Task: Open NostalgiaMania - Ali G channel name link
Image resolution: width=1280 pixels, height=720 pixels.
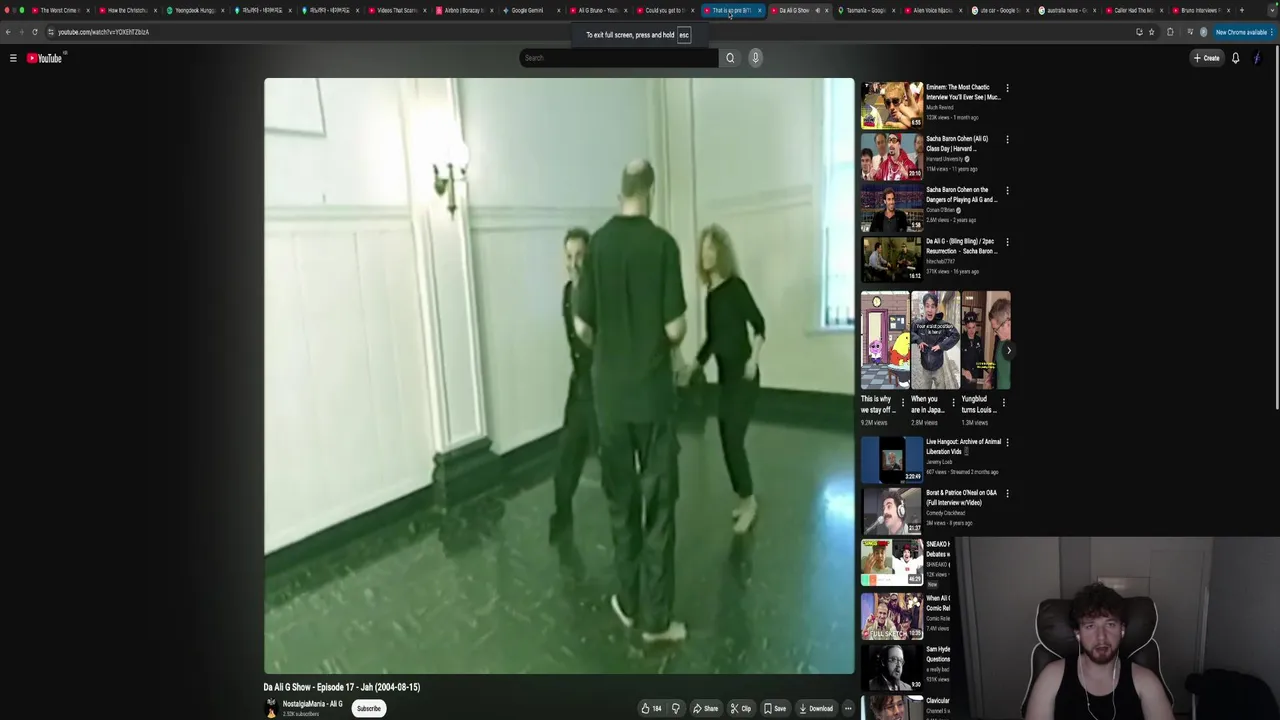Action: (x=312, y=704)
